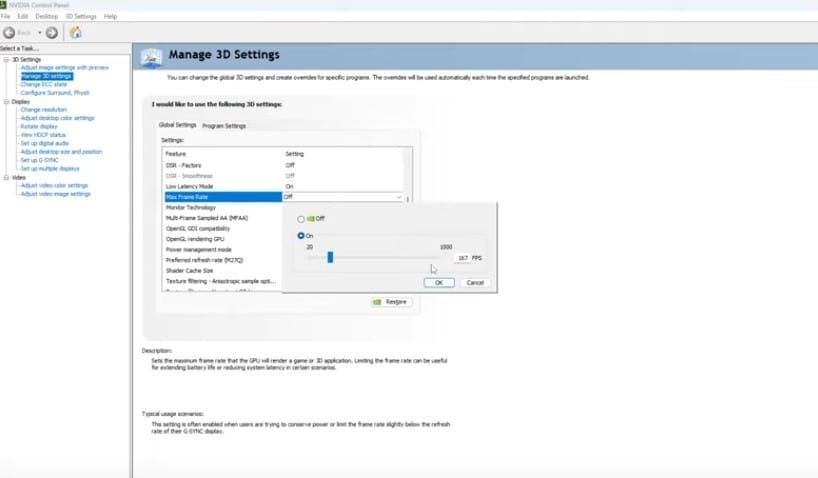Open Adjust desktop size and position
This screenshot has height=478, width=818.
click(x=62, y=152)
